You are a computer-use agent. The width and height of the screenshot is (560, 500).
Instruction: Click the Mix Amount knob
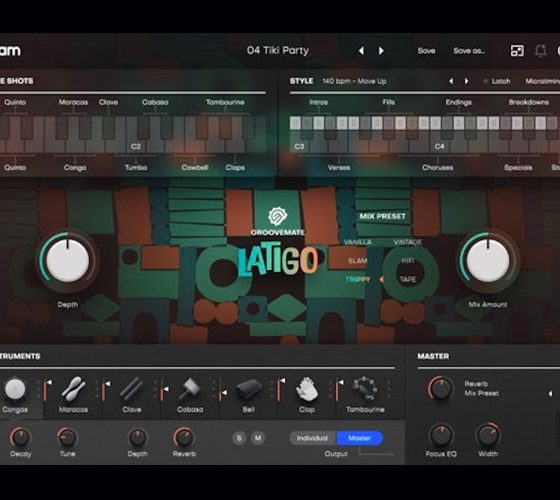click(x=488, y=260)
